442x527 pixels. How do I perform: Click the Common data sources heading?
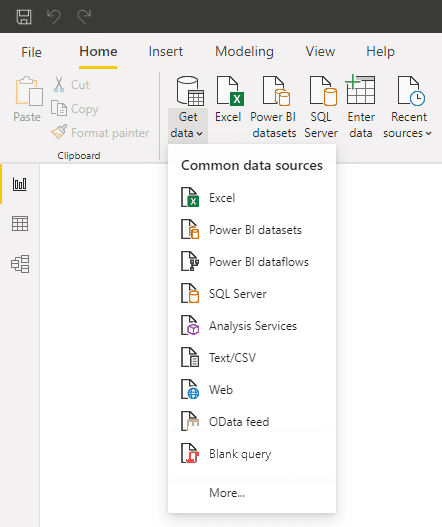(x=252, y=165)
